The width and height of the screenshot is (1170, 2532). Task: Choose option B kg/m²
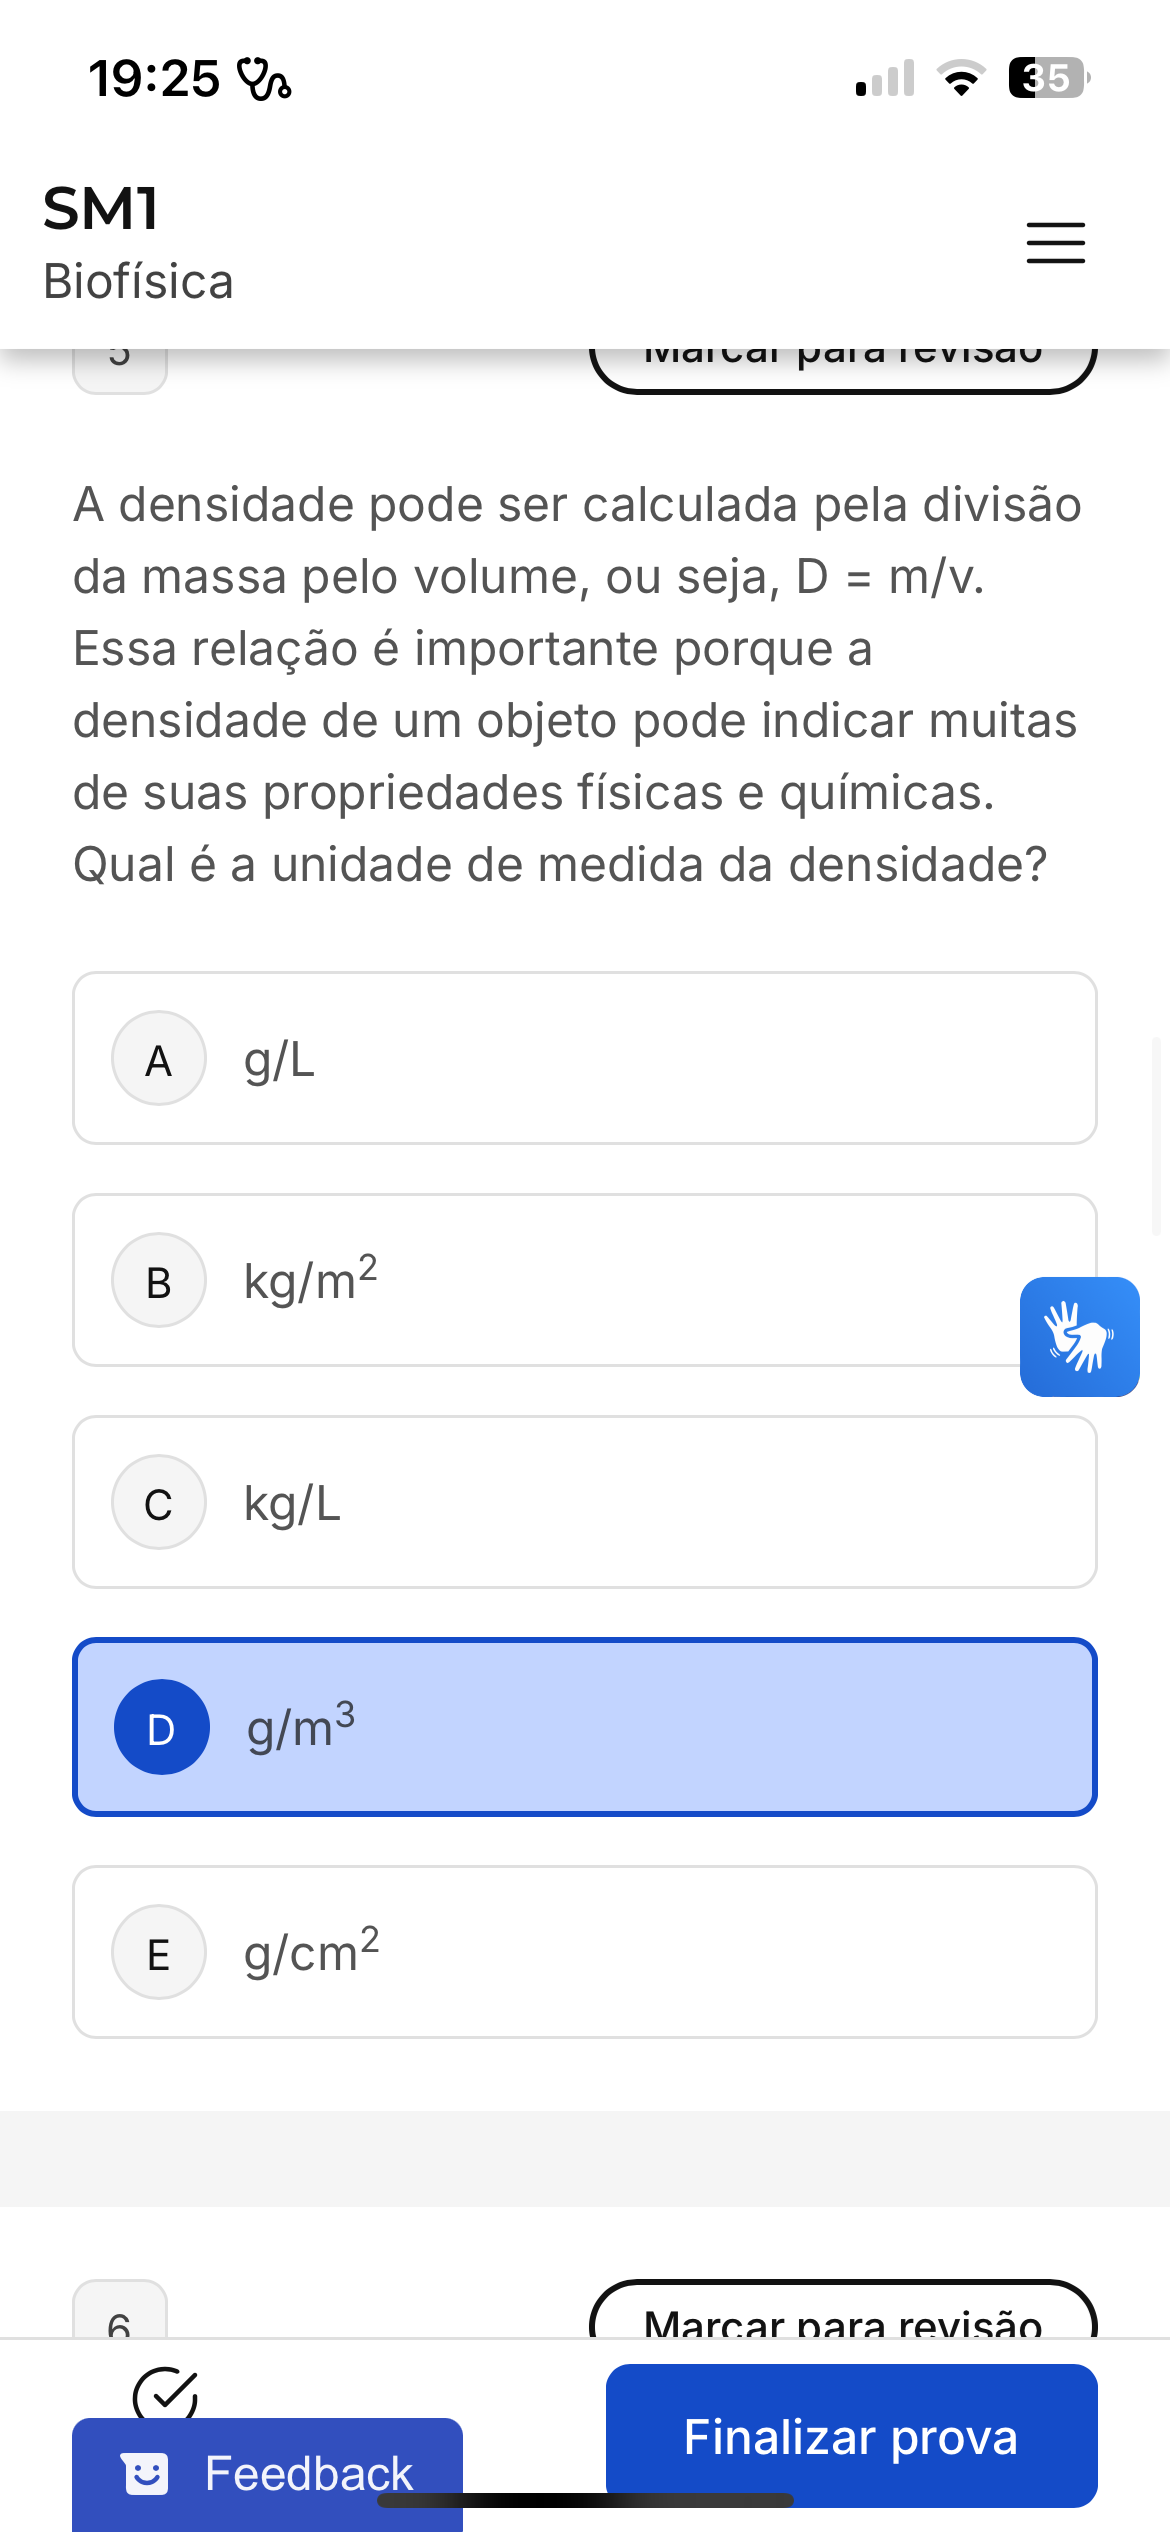click(540, 1280)
